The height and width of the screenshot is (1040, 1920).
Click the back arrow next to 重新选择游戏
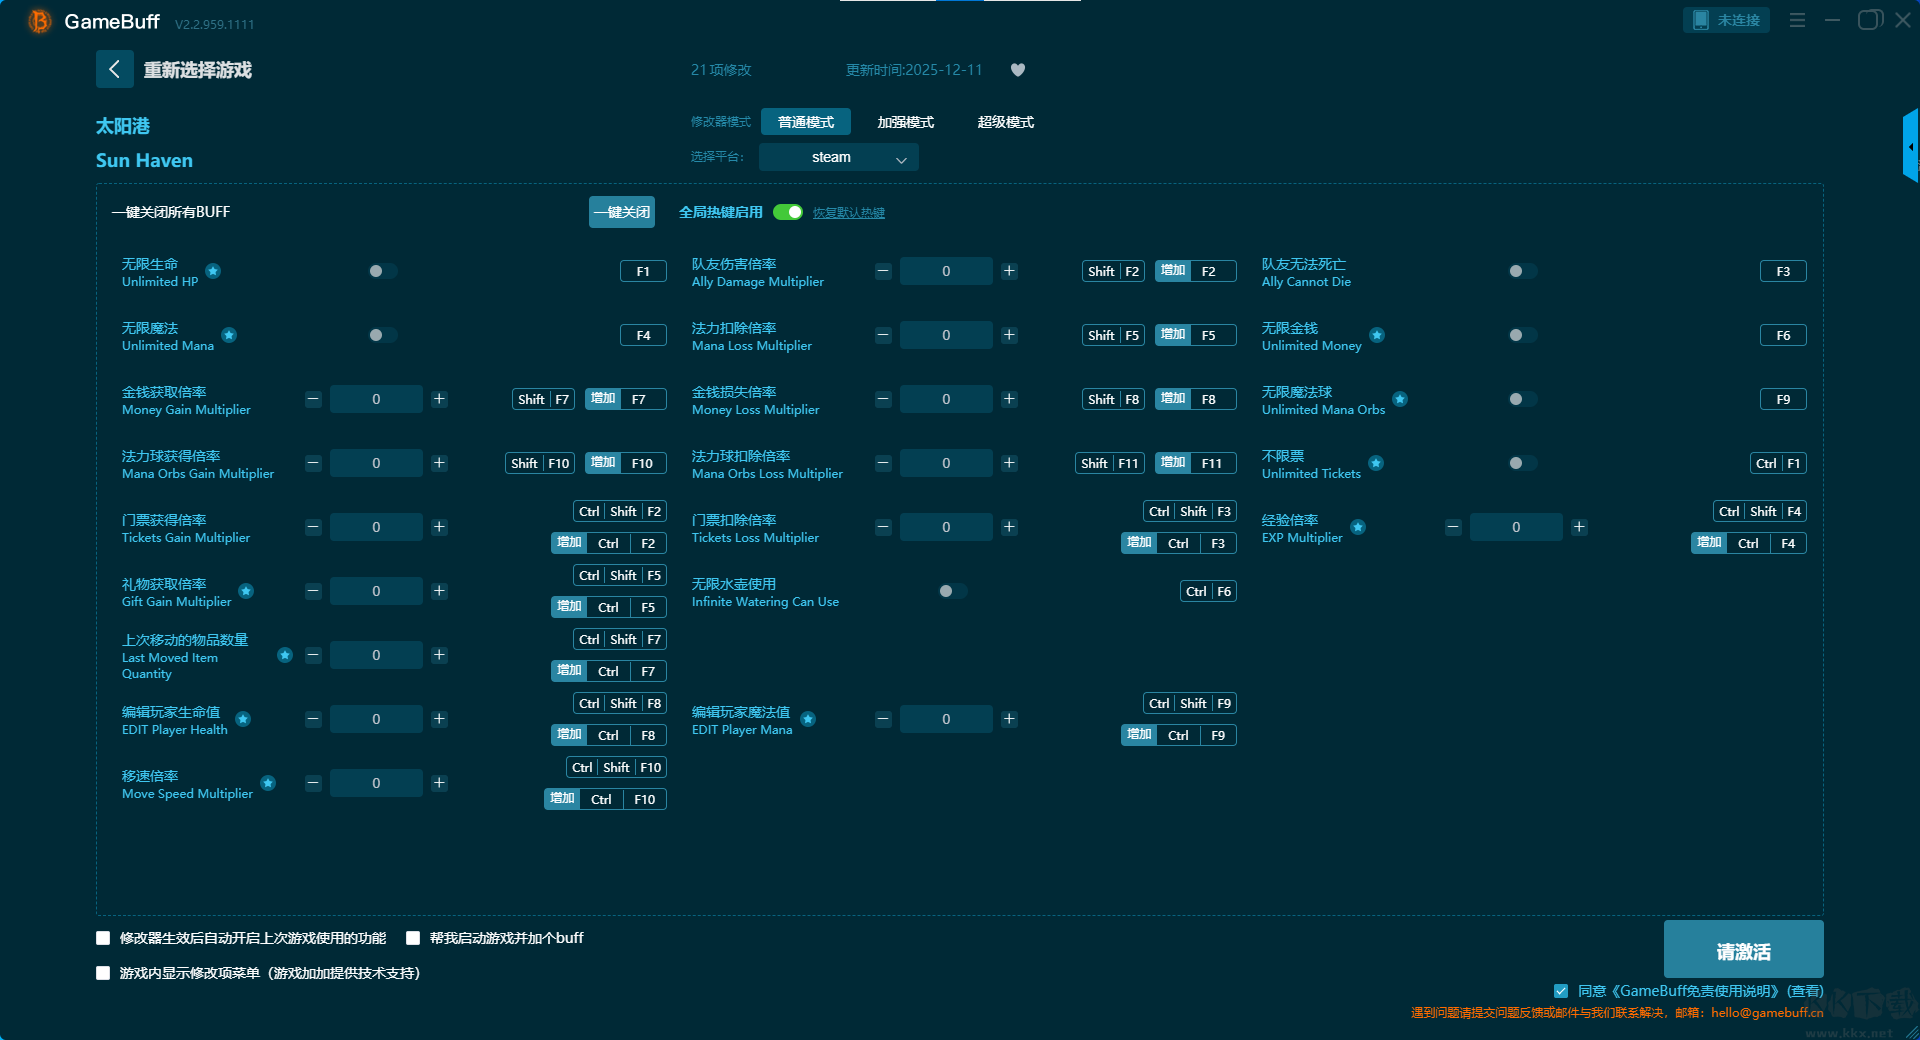[114, 69]
